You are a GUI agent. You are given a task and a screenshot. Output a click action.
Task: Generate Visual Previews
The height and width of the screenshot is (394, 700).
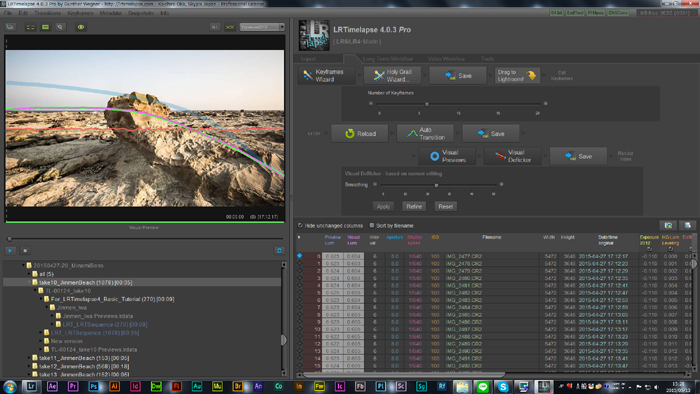pos(447,156)
